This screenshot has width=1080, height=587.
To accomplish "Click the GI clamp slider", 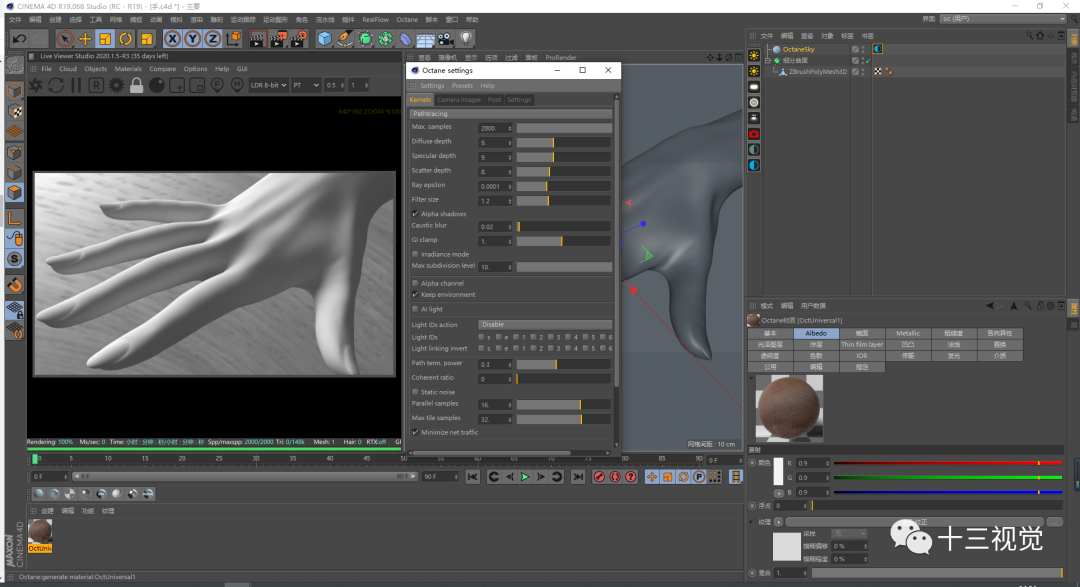I will point(563,241).
